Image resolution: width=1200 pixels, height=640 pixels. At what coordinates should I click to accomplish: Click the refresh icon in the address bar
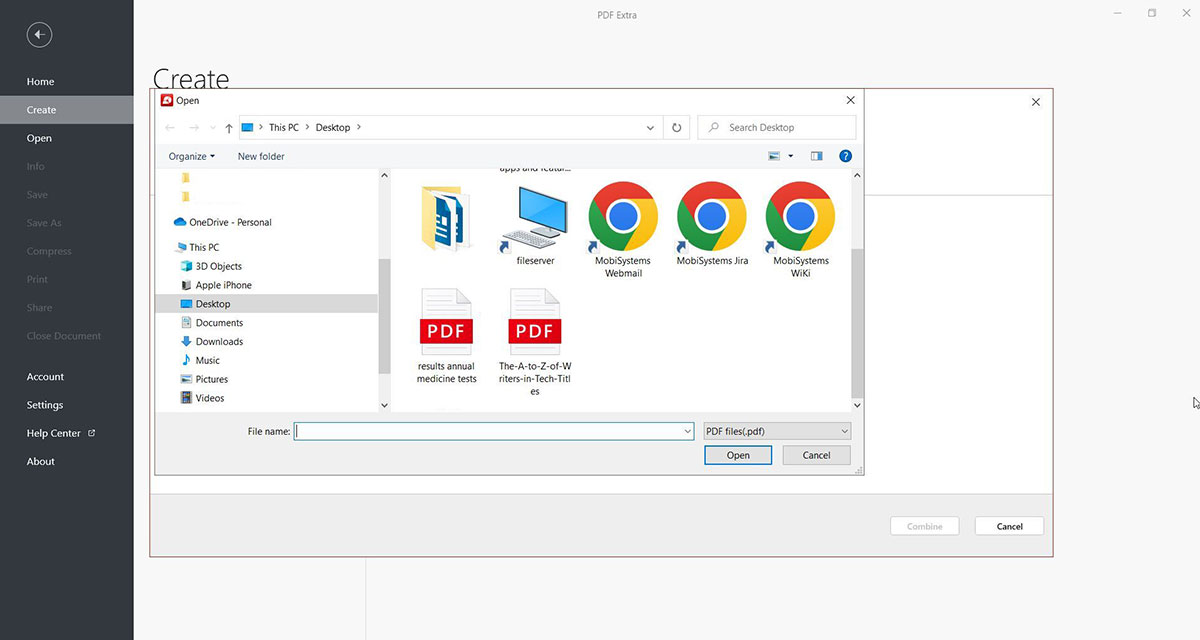tap(676, 127)
